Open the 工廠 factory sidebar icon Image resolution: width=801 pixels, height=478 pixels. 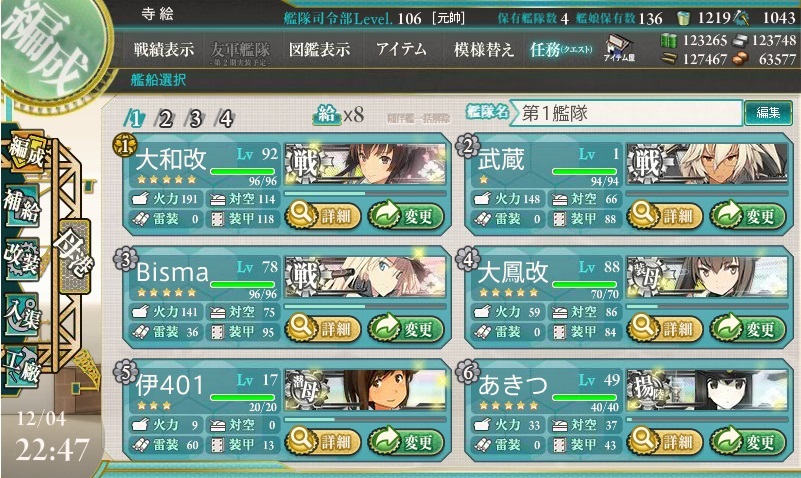point(21,366)
